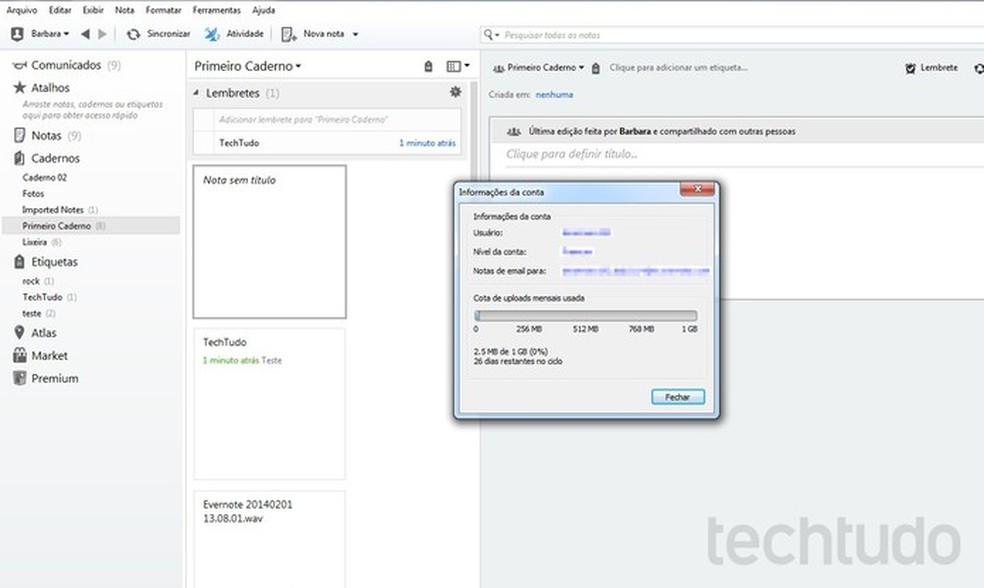The width and height of the screenshot is (984, 588).
Task: Click the Notas de email para address
Action: [636, 271]
